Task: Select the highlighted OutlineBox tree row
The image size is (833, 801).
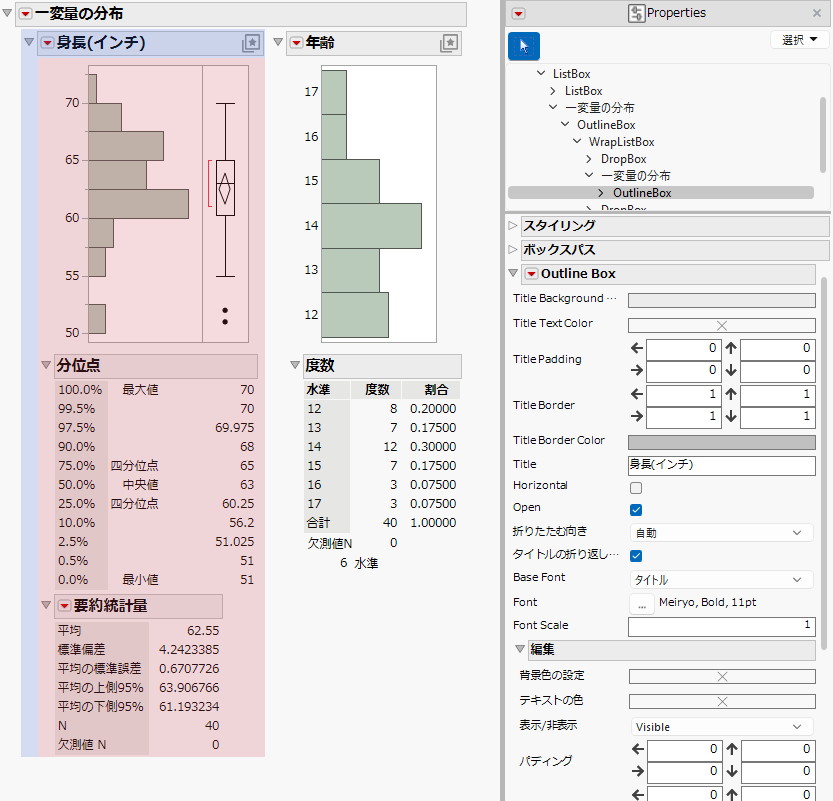Action: (661, 193)
